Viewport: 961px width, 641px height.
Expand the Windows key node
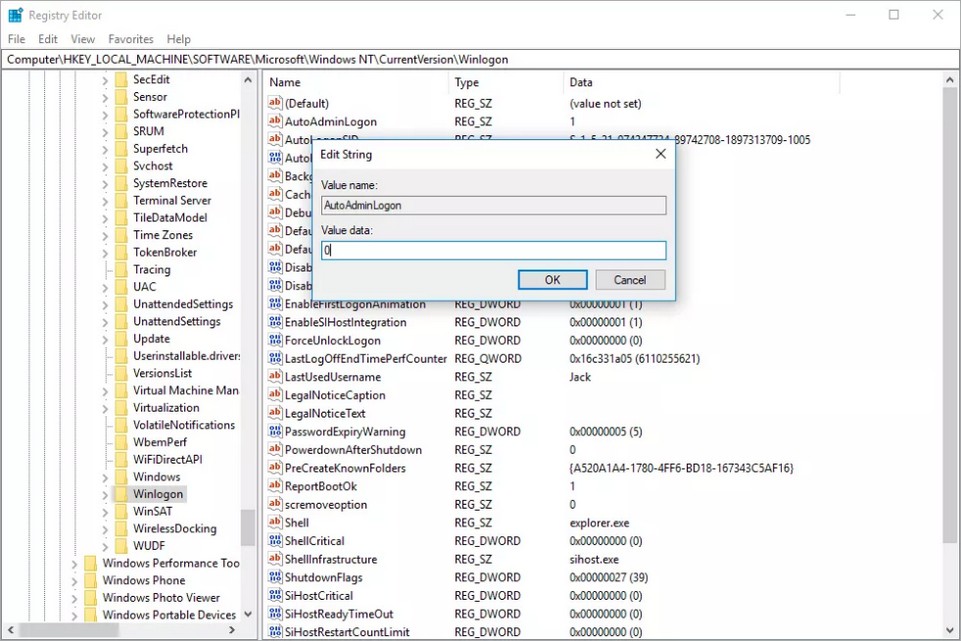105,477
